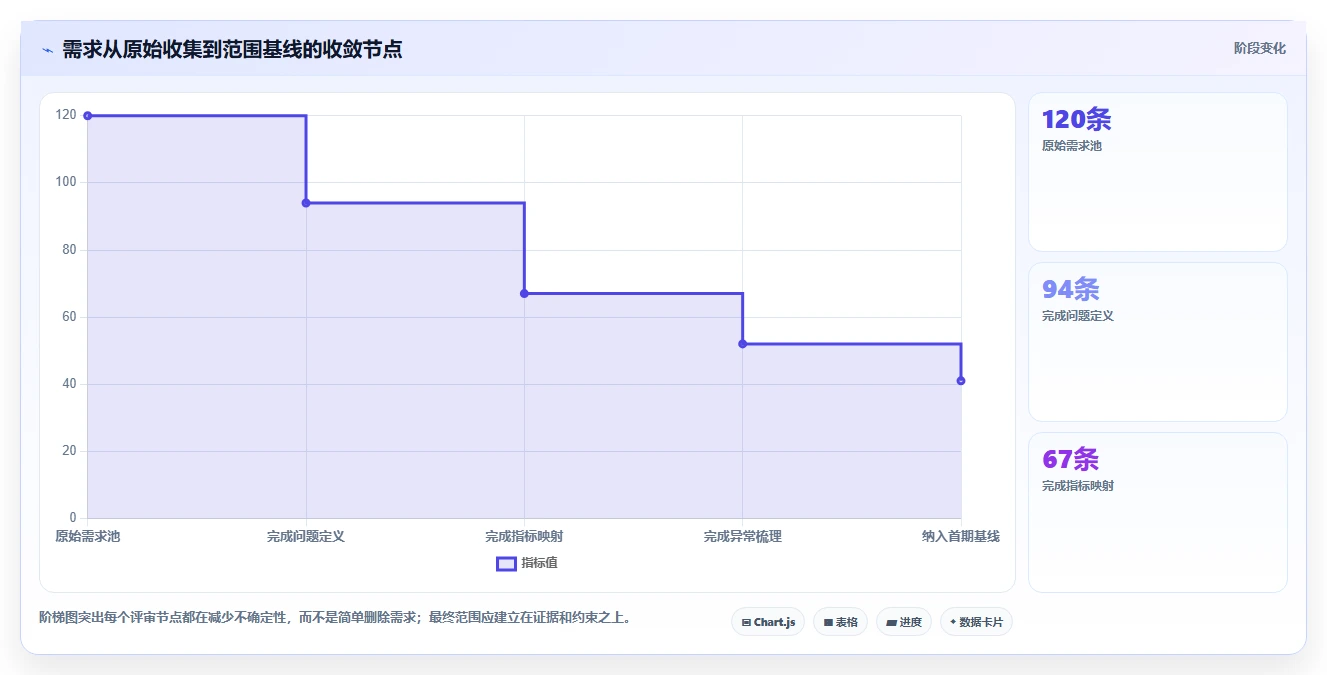Viewport: 1327px width, 675px height.
Task: Click the chart title 需求从原始收集到范围基线的收敛节点
Action: pyautogui.click(x=232, y=49)
